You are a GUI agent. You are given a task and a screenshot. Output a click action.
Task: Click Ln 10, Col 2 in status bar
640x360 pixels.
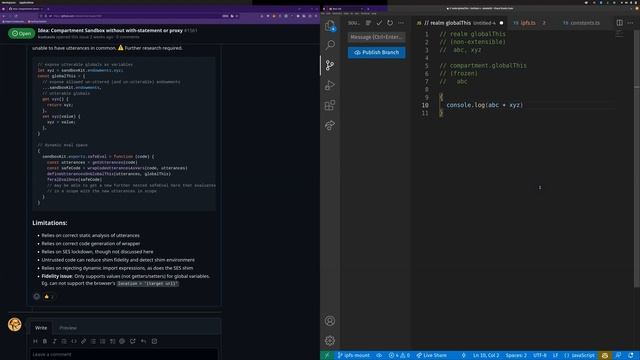[486, 356]
